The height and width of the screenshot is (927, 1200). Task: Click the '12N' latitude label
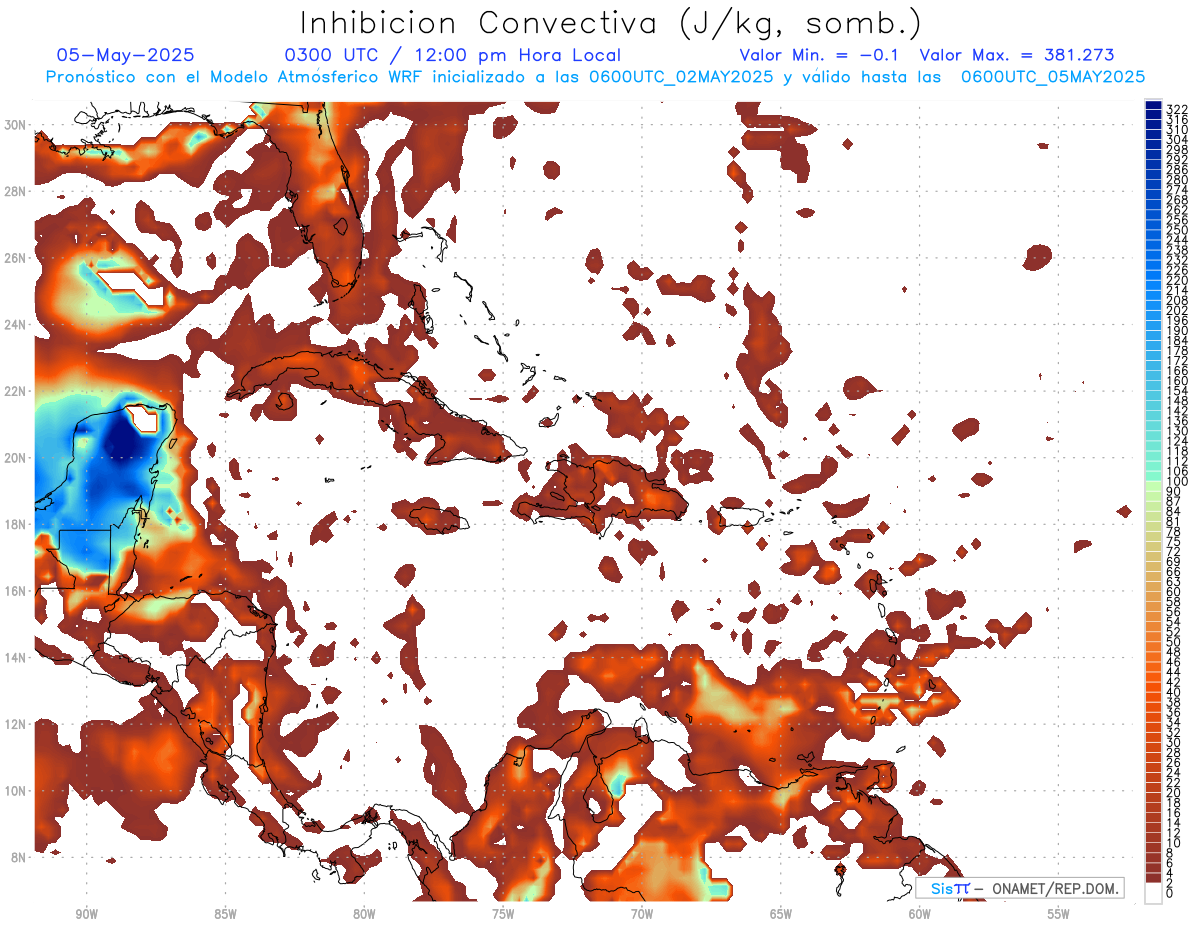click(16, 724)
